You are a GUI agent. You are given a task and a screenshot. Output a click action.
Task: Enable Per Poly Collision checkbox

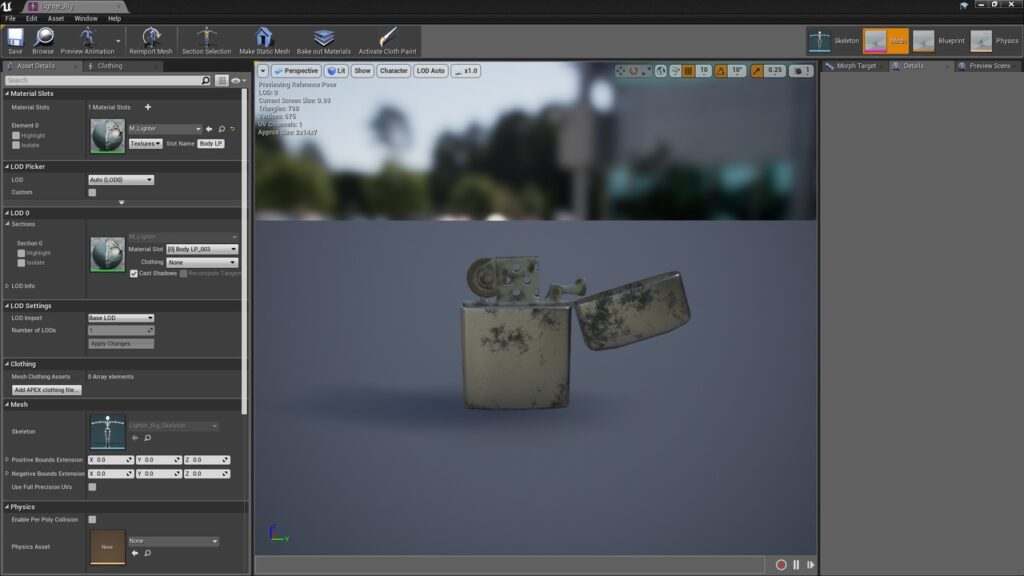(x=92, y=520)
